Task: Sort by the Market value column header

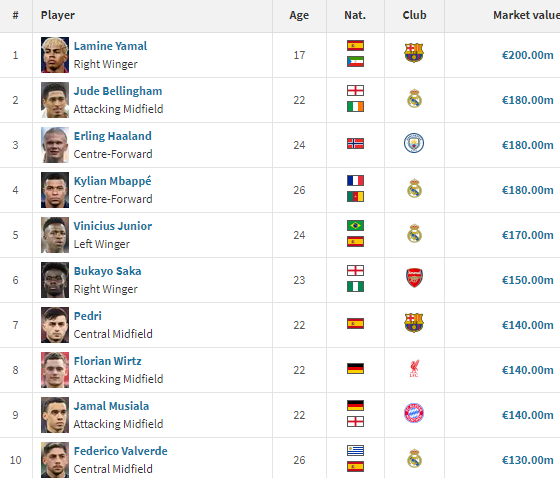Action: (x=526, y=15)
